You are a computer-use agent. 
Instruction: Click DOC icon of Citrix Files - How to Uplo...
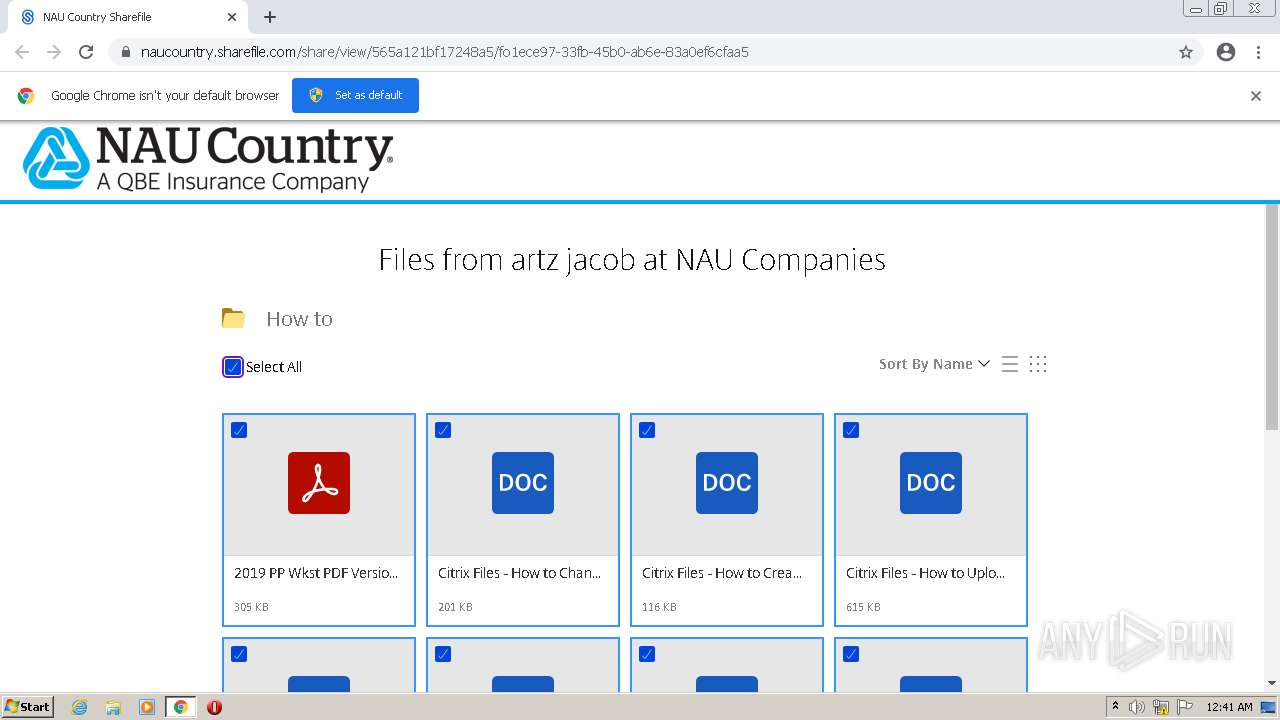click(x=931, y=483)
